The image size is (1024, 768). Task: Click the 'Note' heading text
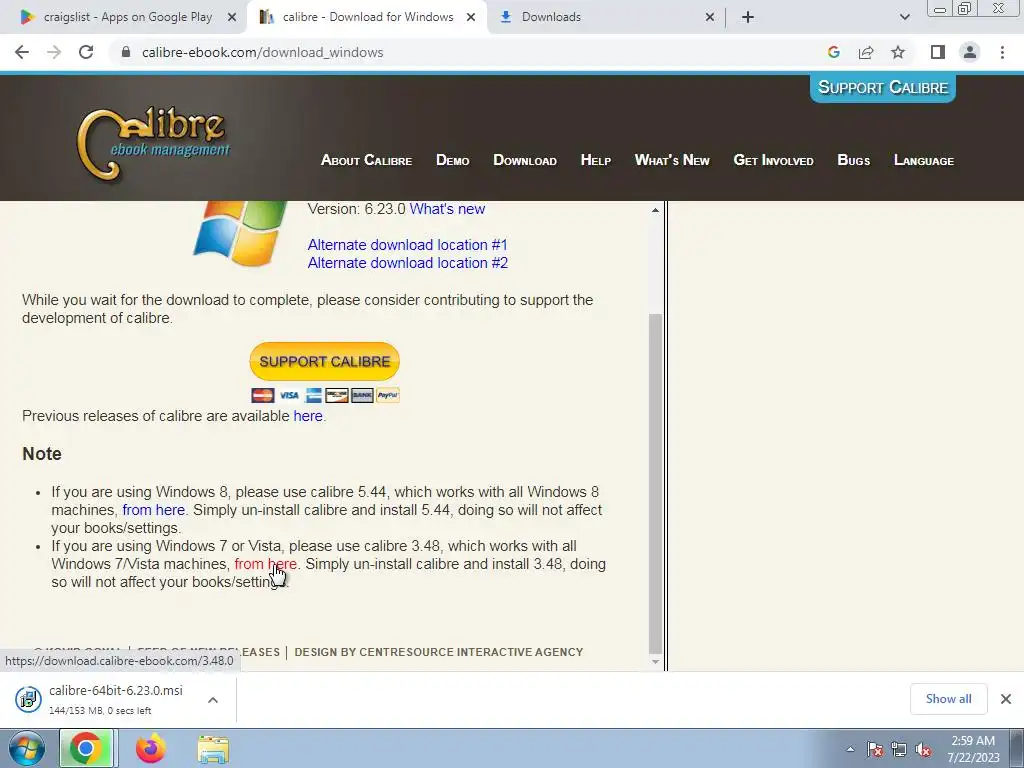[42, 454]
